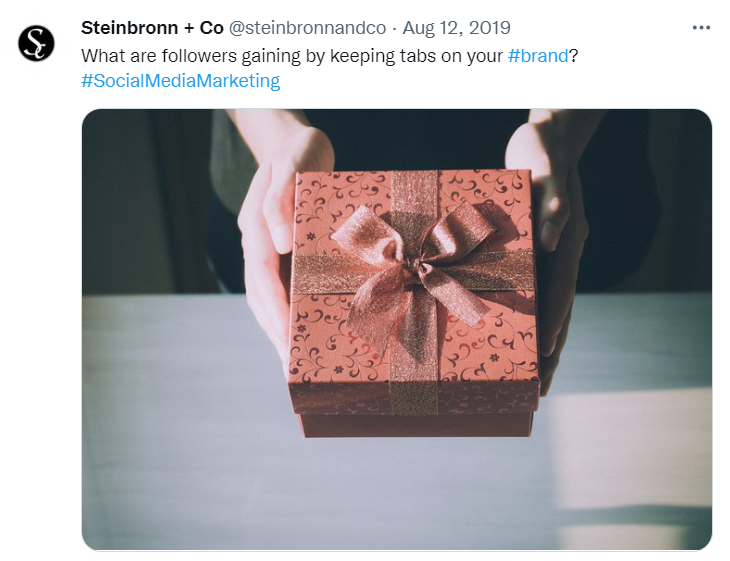Screen dimensions: 730x561
Task: Click the tweet text about followers
Action: 330,56
